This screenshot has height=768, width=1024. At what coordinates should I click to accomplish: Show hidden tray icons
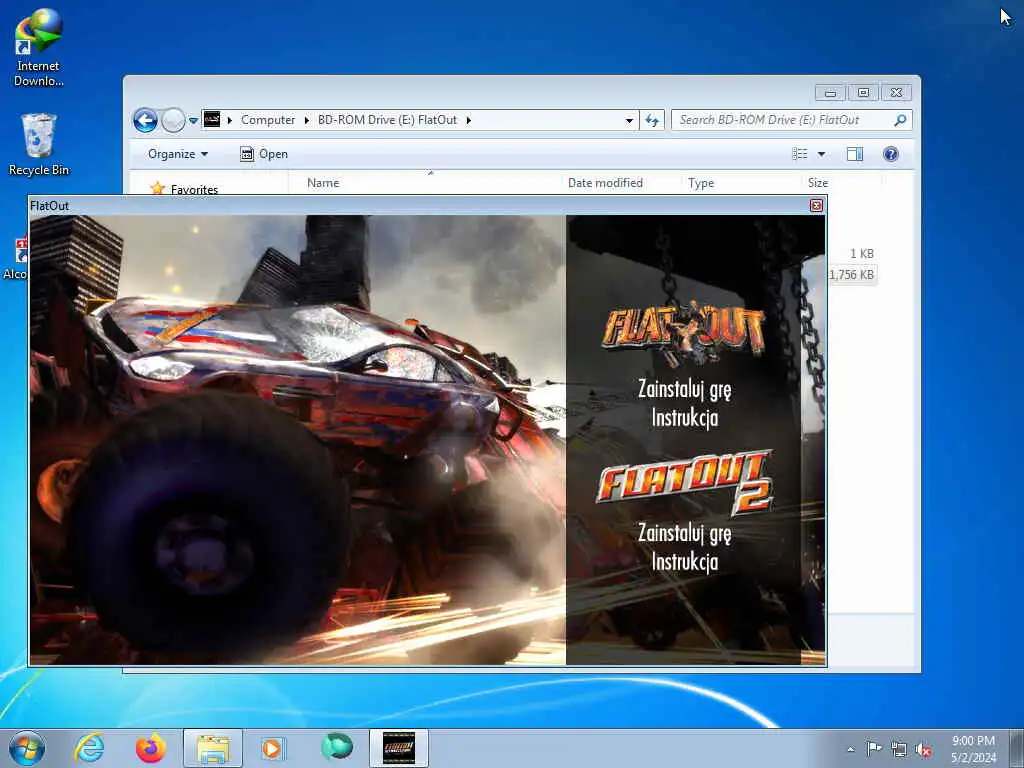pos(850,750)
